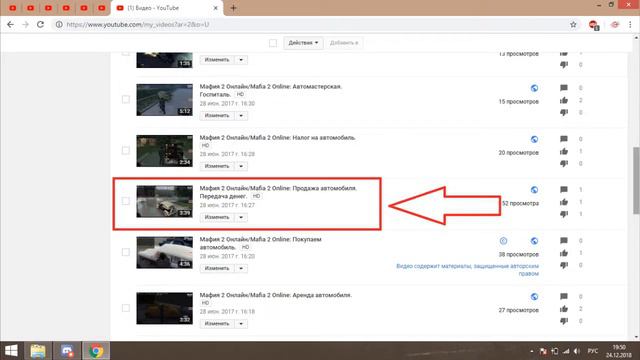The image size is (640, 360).
Task: Open copyright notice link 'Видео содержит материалы'
Action: click(x=467, y=270)
